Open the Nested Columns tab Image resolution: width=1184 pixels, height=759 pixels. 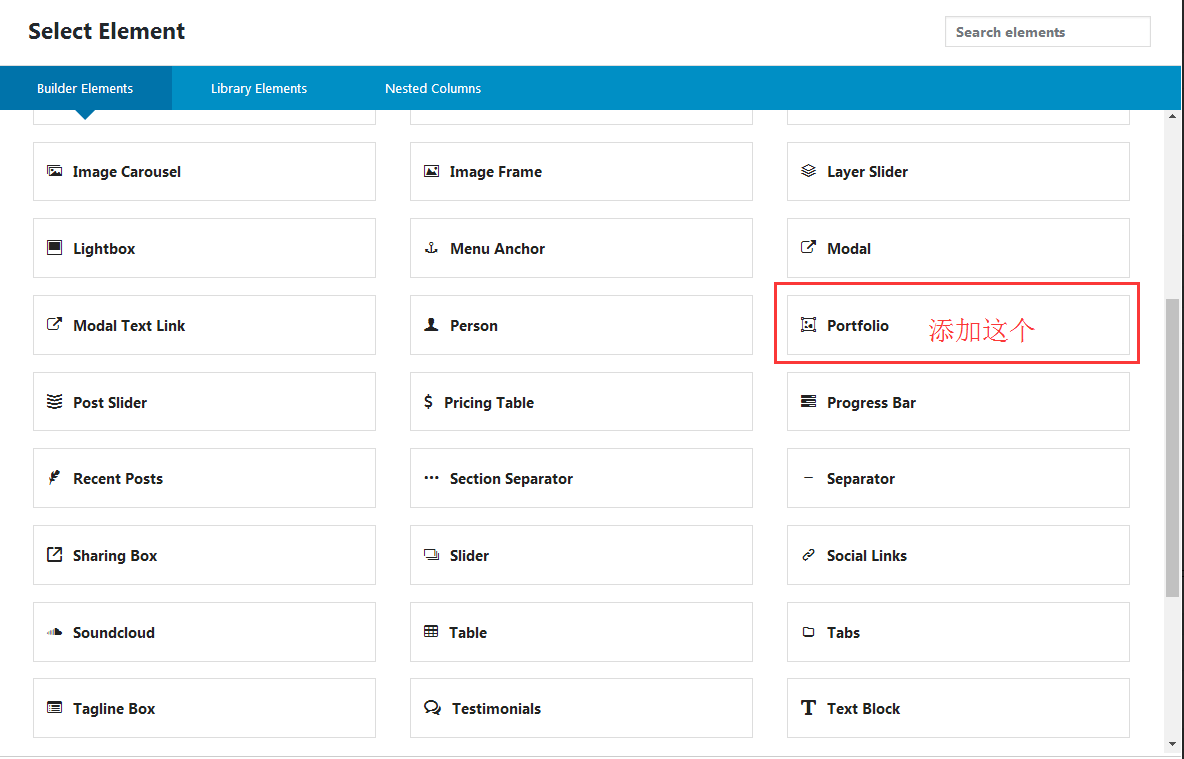433,88
